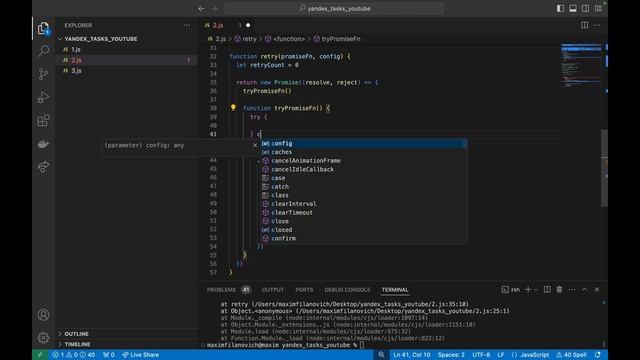Open Customize Layout icon
The image size is (640, 360).
[x=598, y=9]
